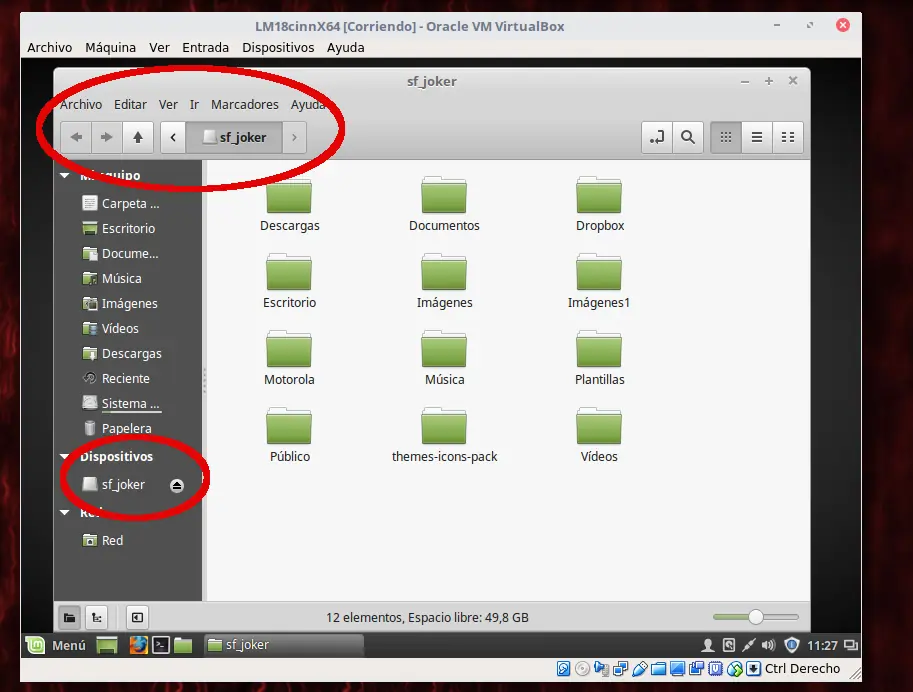The width and height of the screenshot is (913, 692).
Task: Switch to list view
Action: pyautogui.click(x=756, y=137)
